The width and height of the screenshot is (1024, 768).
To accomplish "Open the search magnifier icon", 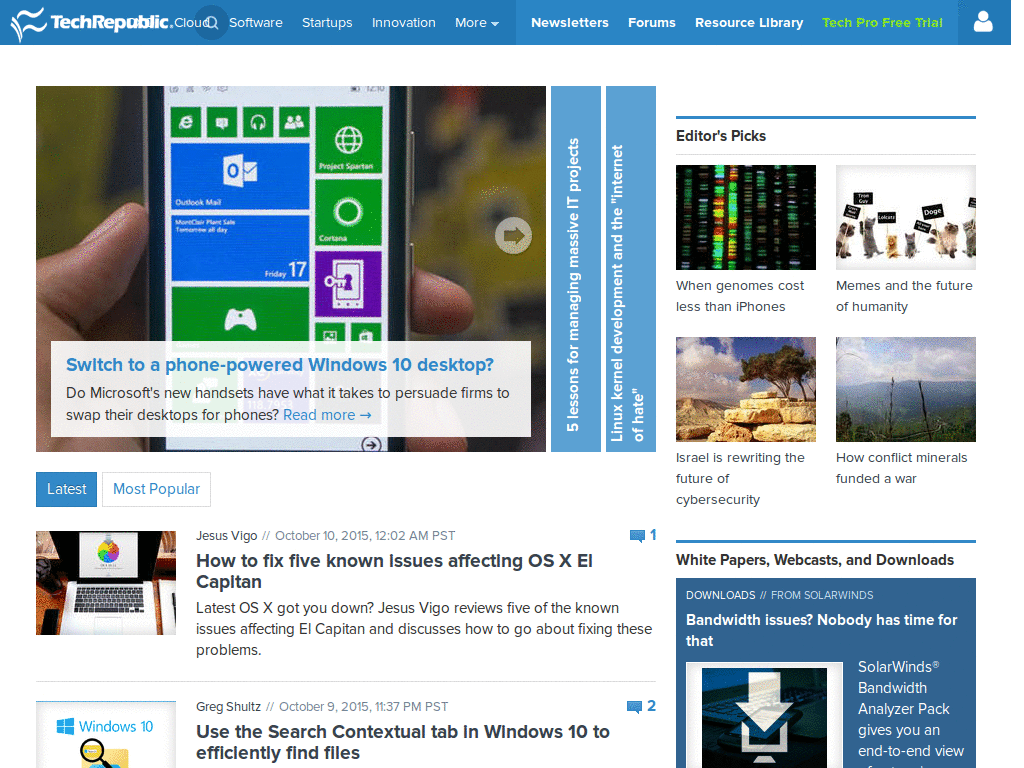I will click(212, 23).
